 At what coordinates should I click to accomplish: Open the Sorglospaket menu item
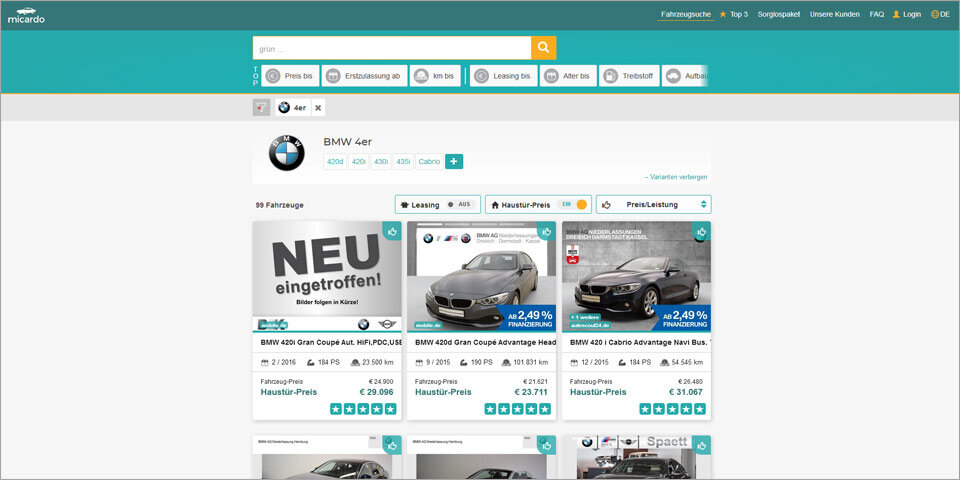779,14
